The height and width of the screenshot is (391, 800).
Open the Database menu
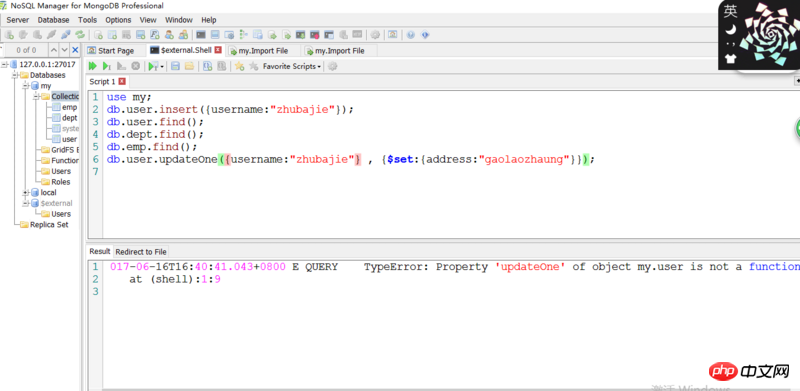53,20
